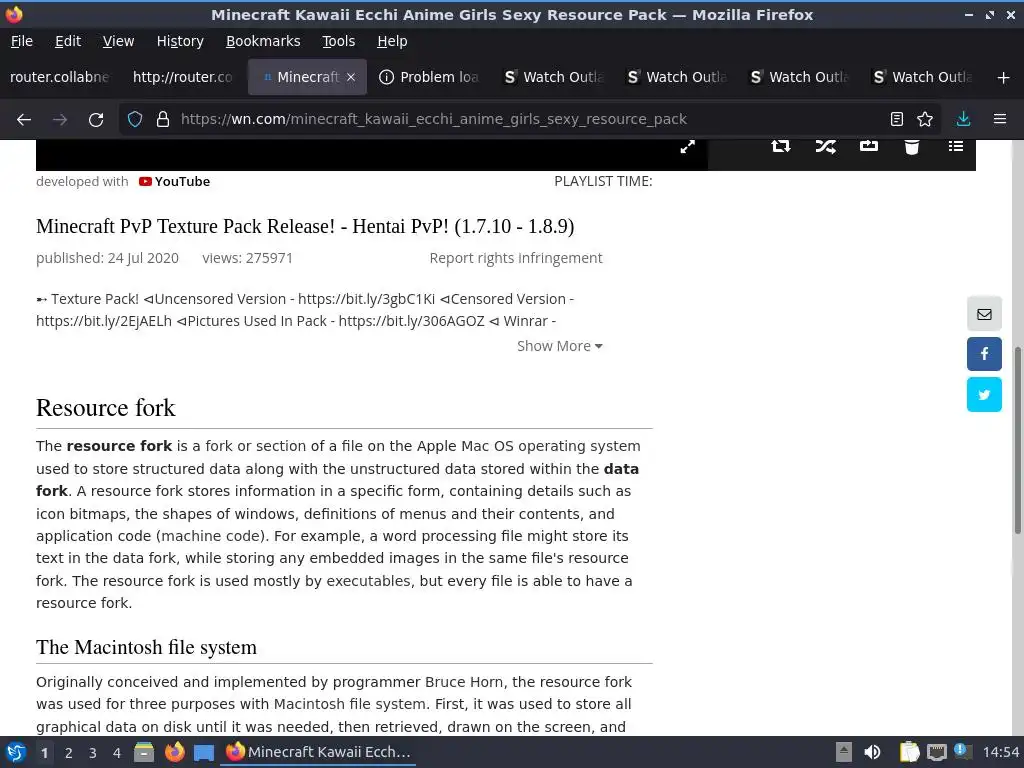The image size is (1024, 768).
Task: Expand the video player to fullscreen
Action: tap(688, 146)
